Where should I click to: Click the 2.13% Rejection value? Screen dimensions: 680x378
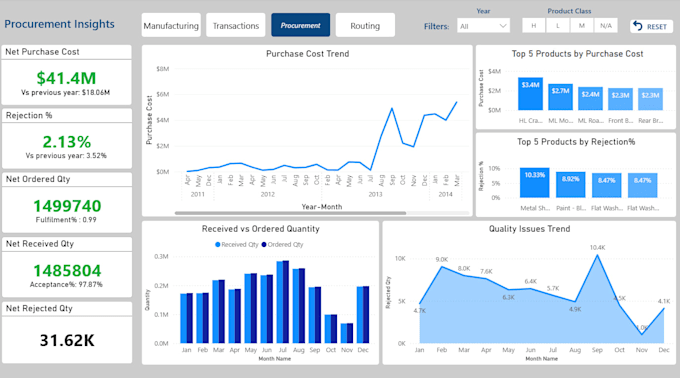[x=67, y=142]
